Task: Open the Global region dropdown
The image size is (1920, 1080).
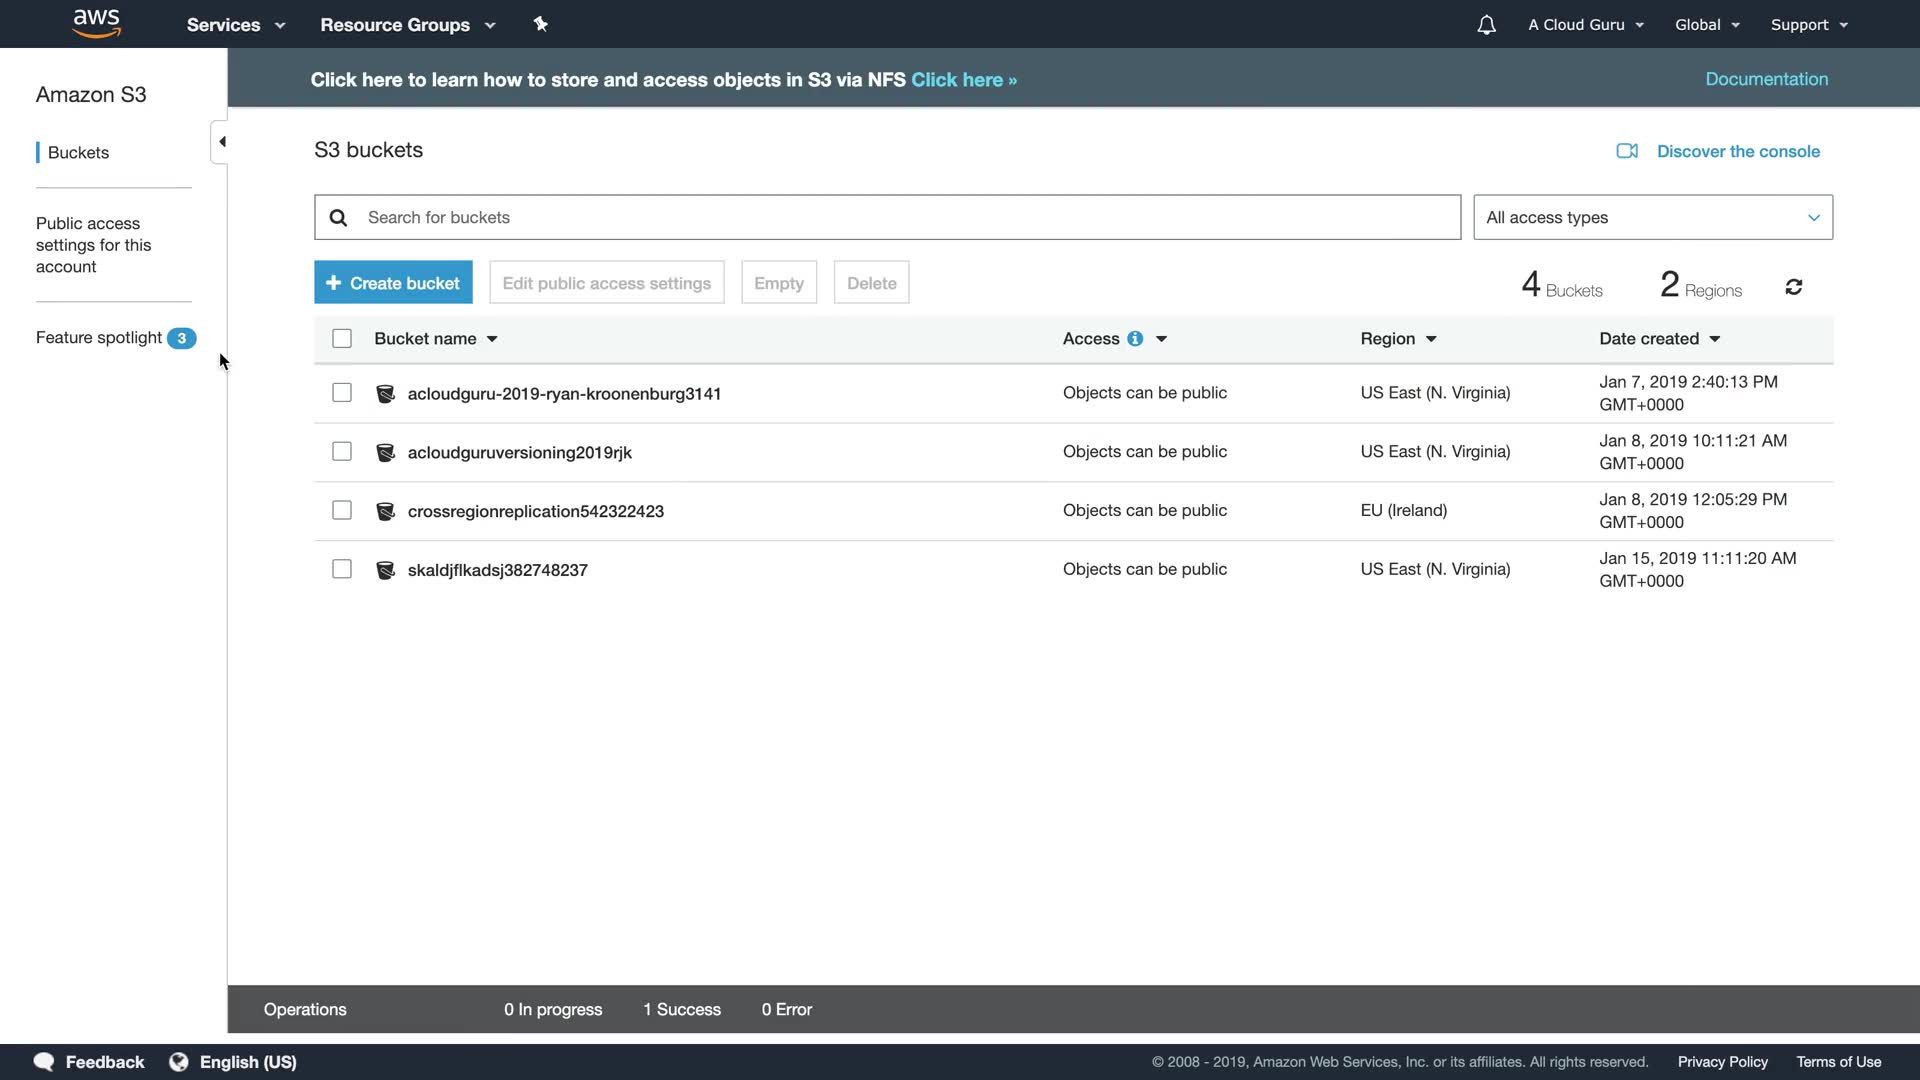Action: click(x=1707, y=25)
